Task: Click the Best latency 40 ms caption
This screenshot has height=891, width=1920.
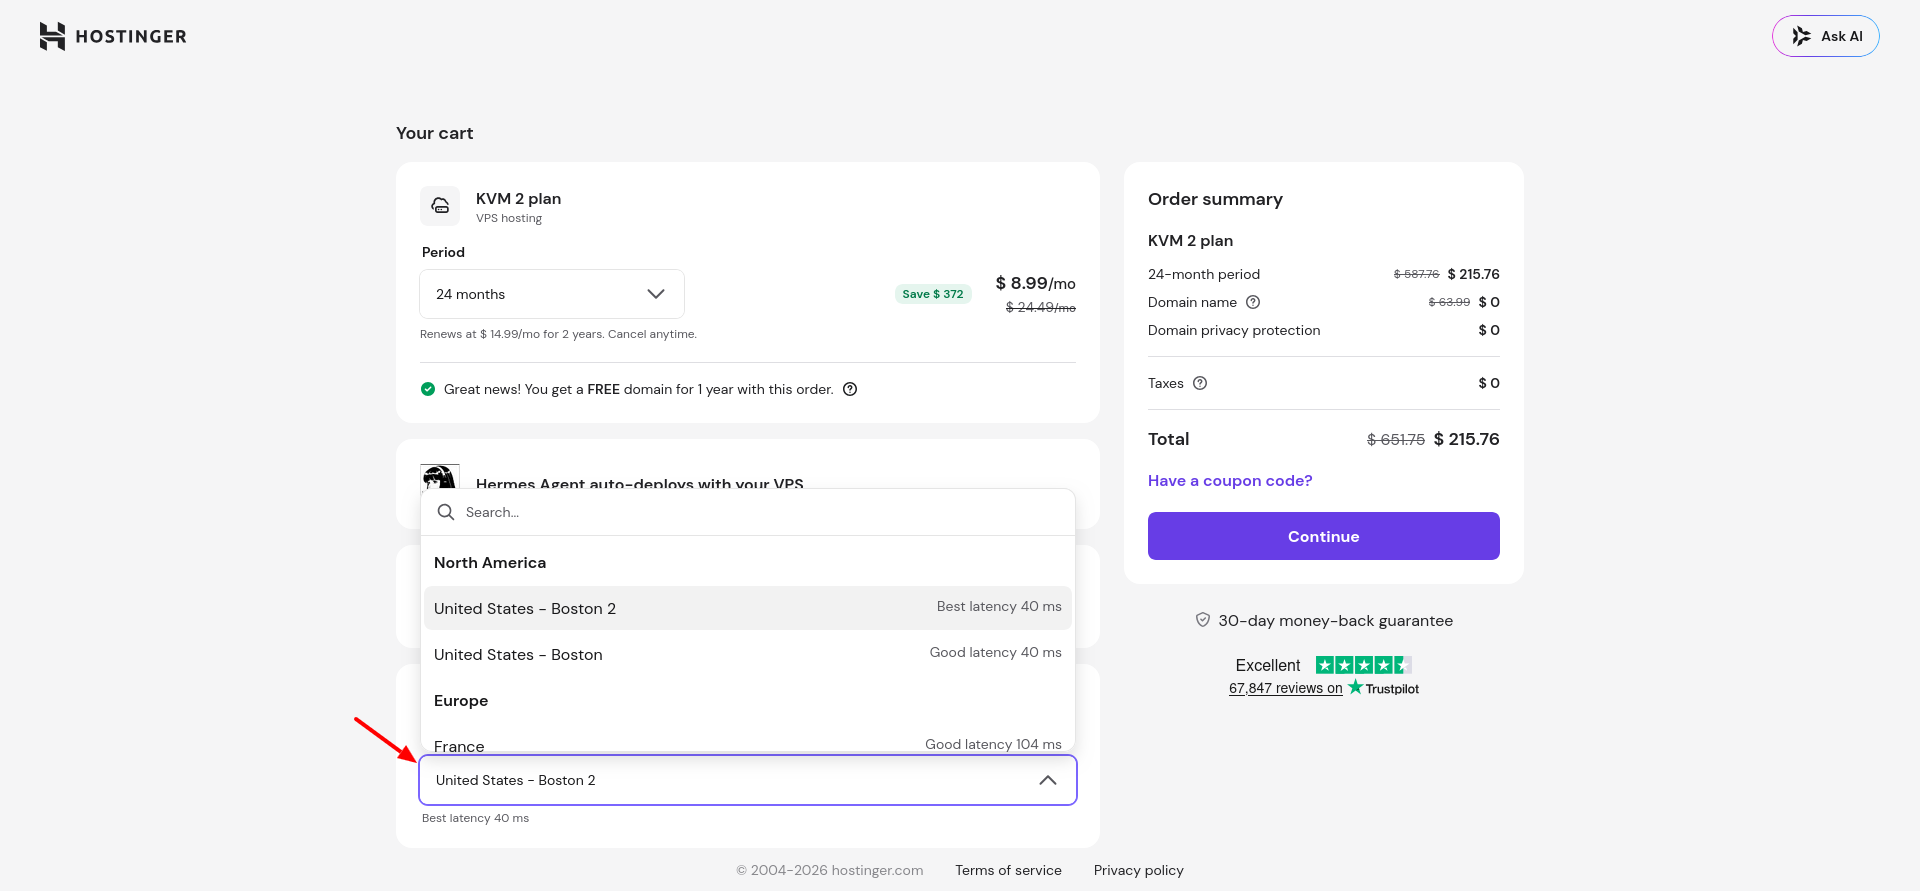Action: [475, 818]
